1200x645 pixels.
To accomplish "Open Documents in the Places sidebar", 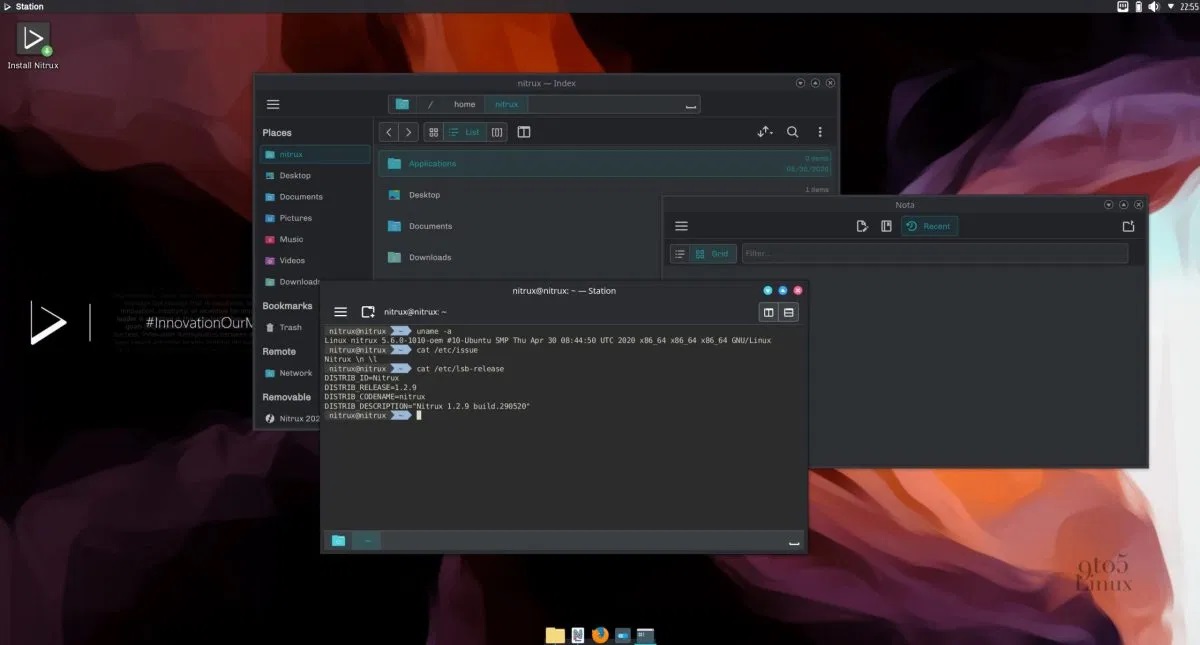I will [x=300, y=197].
